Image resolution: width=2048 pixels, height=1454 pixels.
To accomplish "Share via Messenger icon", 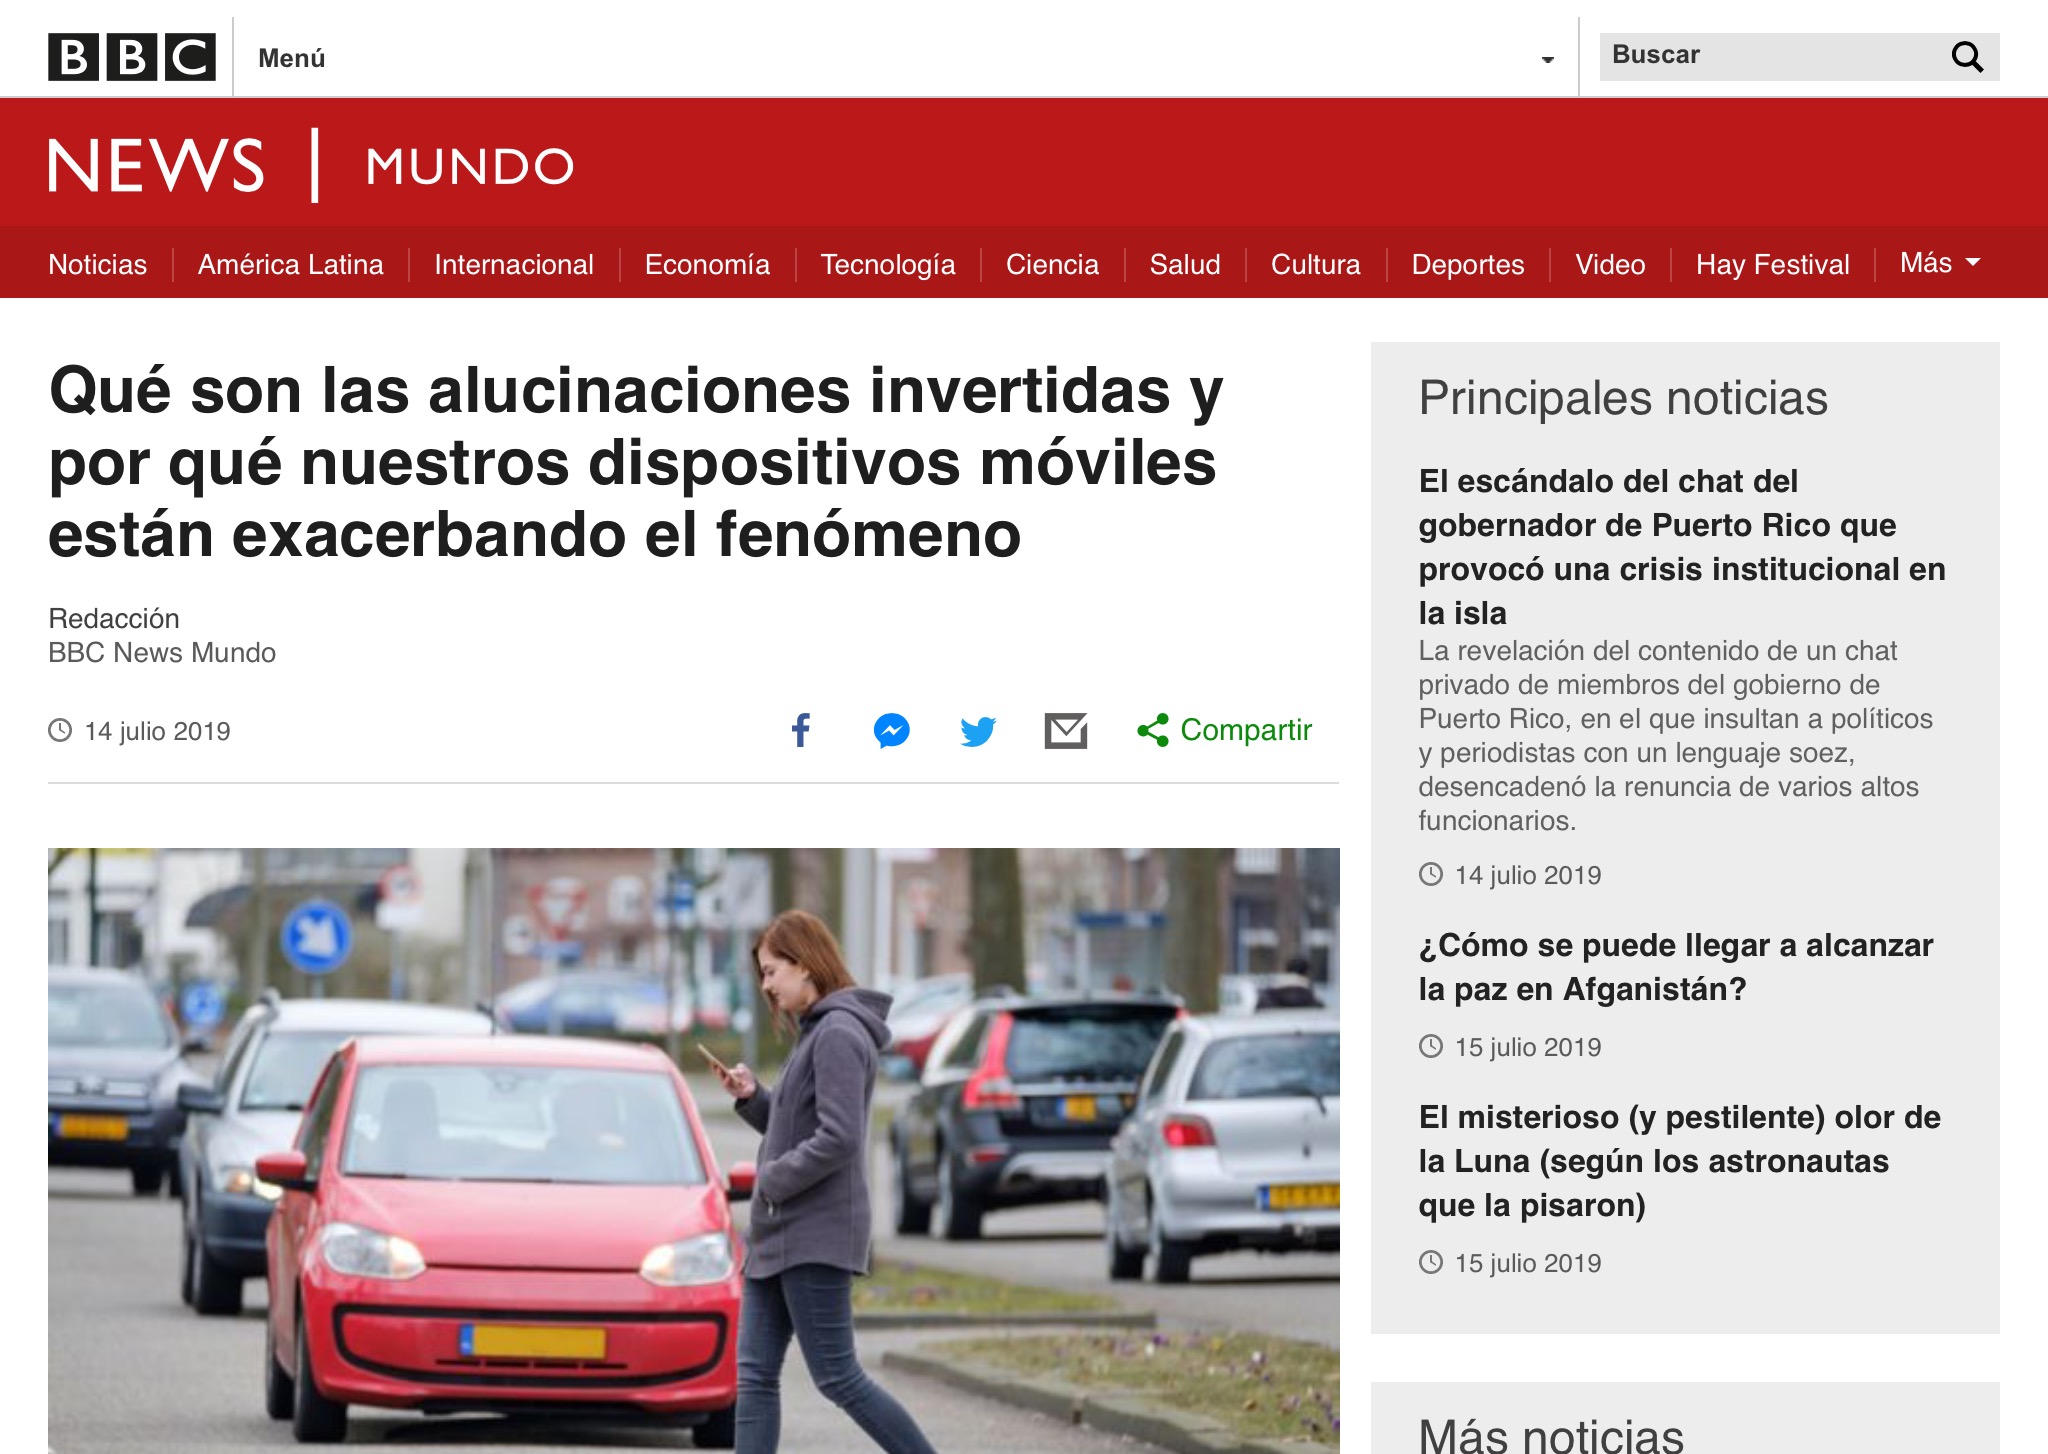I will [x=891, y=730].
